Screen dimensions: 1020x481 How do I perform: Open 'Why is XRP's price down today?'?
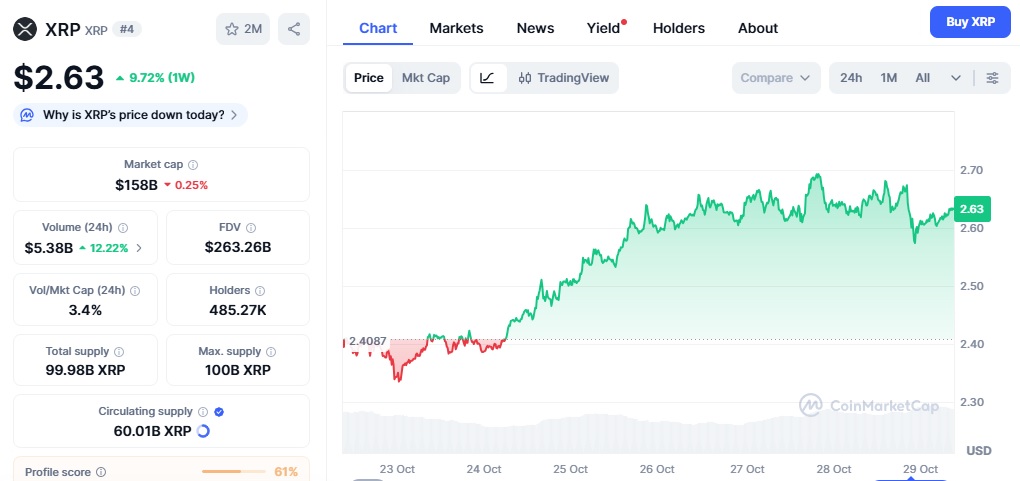(x=130, y=115)
